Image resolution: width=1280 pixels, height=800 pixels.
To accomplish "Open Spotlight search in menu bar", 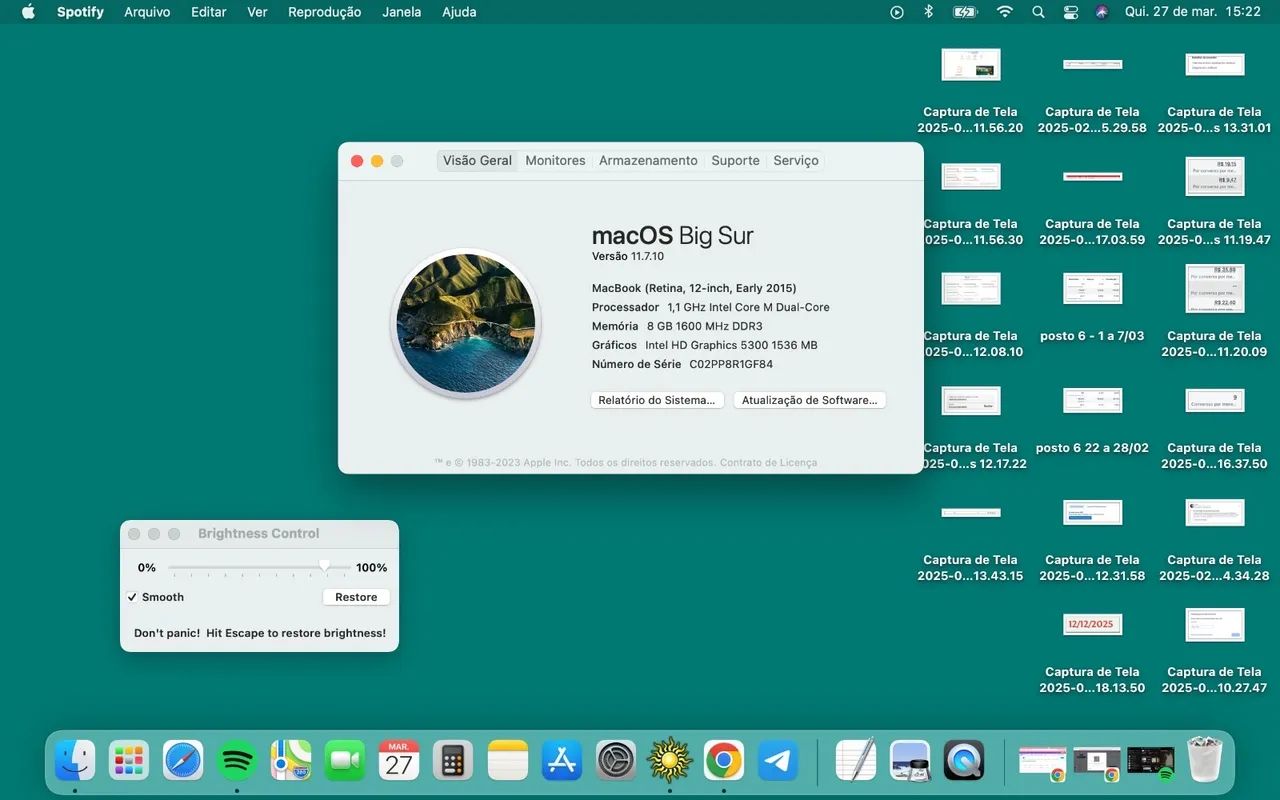I will [1038, 12].
